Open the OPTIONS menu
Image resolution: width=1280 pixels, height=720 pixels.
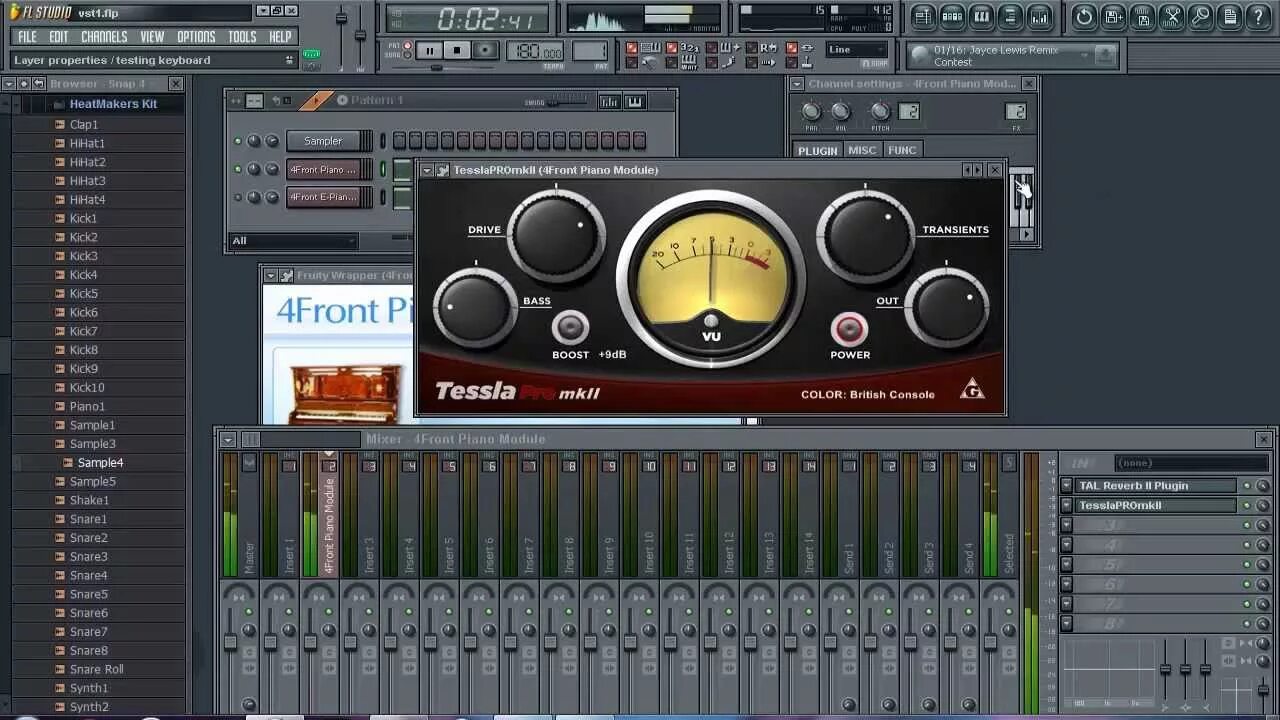point(196,37)
